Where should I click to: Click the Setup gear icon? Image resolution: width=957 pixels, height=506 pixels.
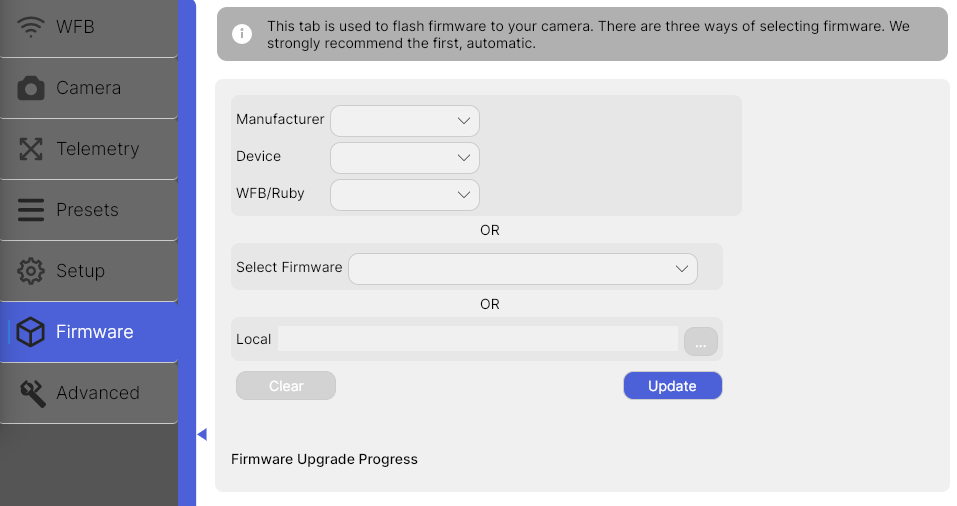point(31,271)
